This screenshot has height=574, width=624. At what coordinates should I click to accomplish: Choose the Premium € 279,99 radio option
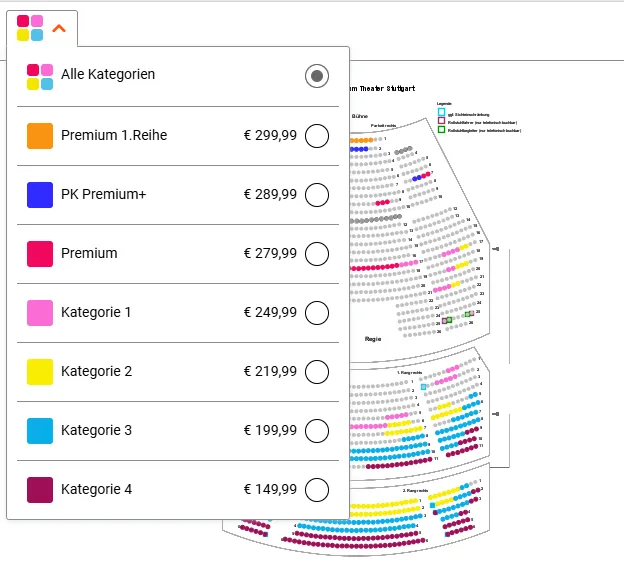[317, 254]
